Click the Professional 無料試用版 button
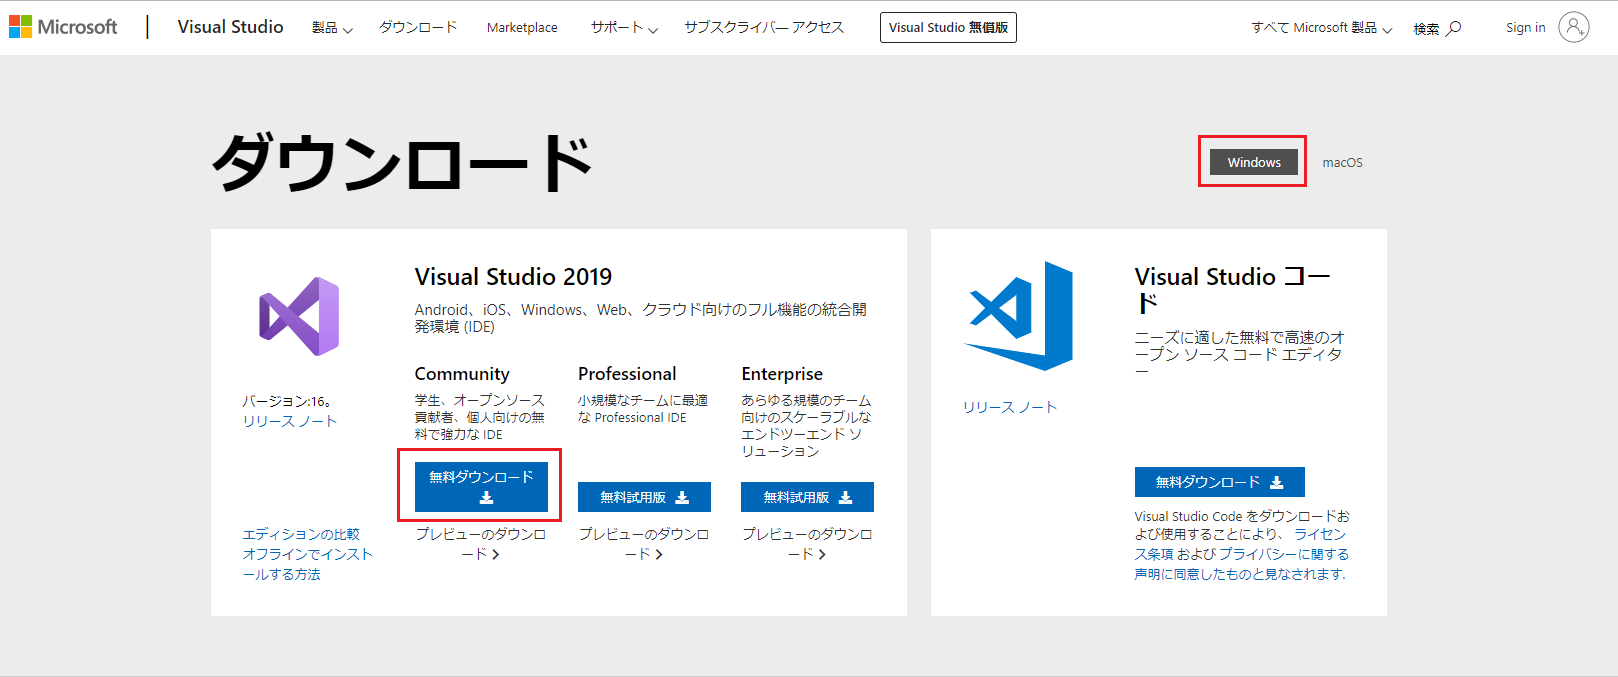Image resolution: width=1618 pixels, height=677 pixels. click(644, 497)
